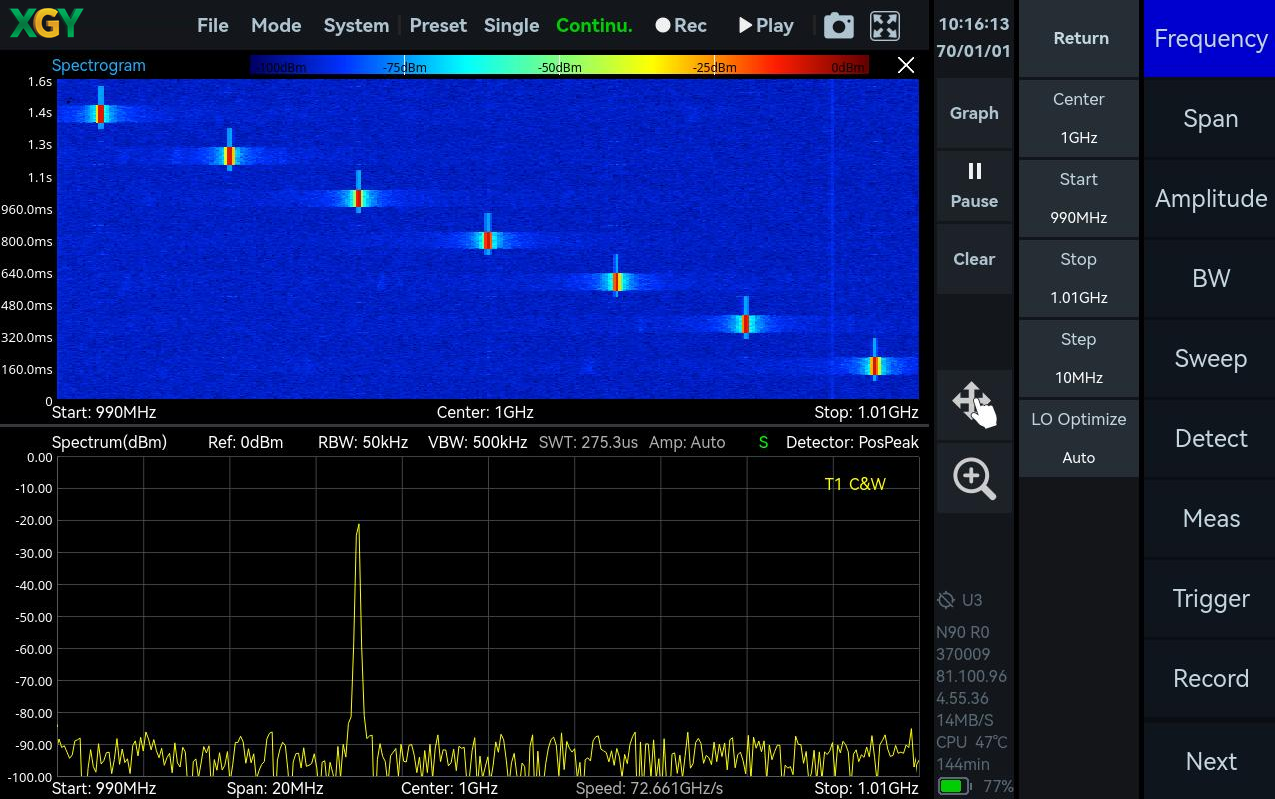Click the T1 C&W trace label
The image size is (1275, 799).
[x=855, y=484]
